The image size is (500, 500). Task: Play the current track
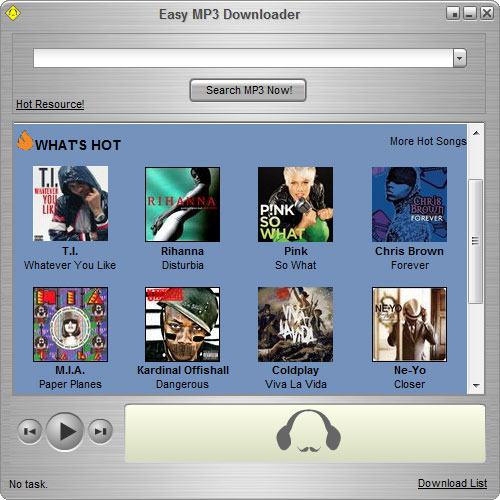click(x=65, y=431)
